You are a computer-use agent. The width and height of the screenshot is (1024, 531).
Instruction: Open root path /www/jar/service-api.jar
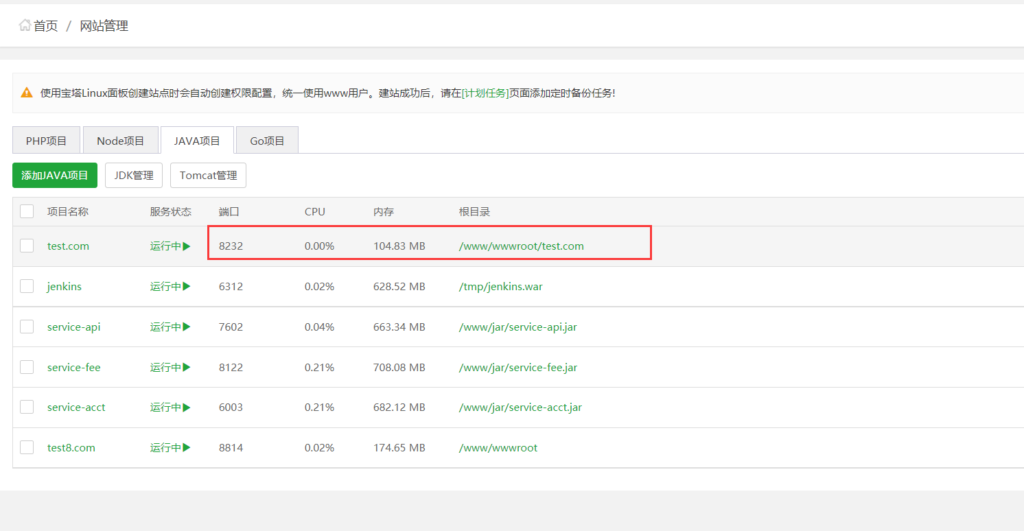click(518, 327)
